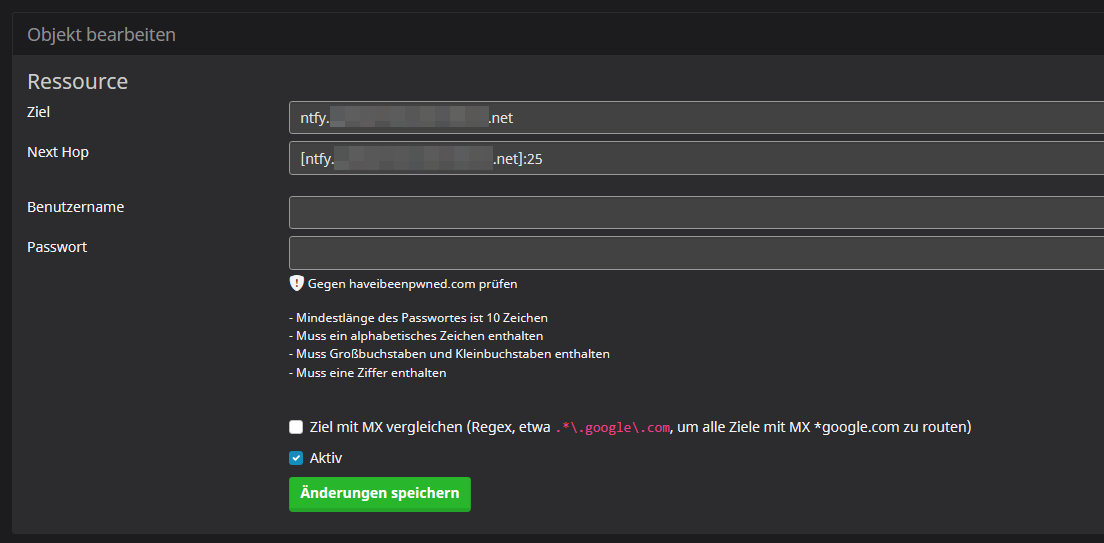Click into the Next Hop input field
Screen dimensions: 1104x543
pyautogui.click(x=690, y=158)
